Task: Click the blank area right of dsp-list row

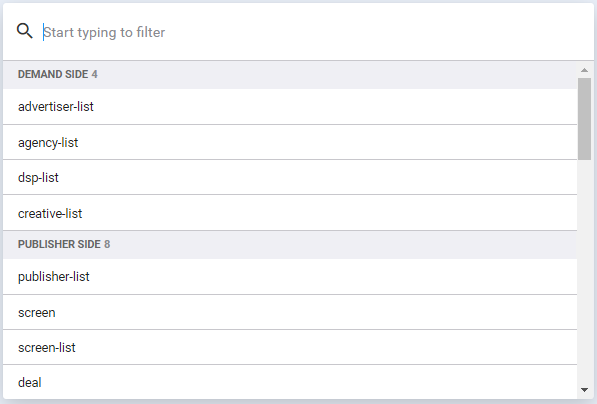Action: click(x=318, y=177)
